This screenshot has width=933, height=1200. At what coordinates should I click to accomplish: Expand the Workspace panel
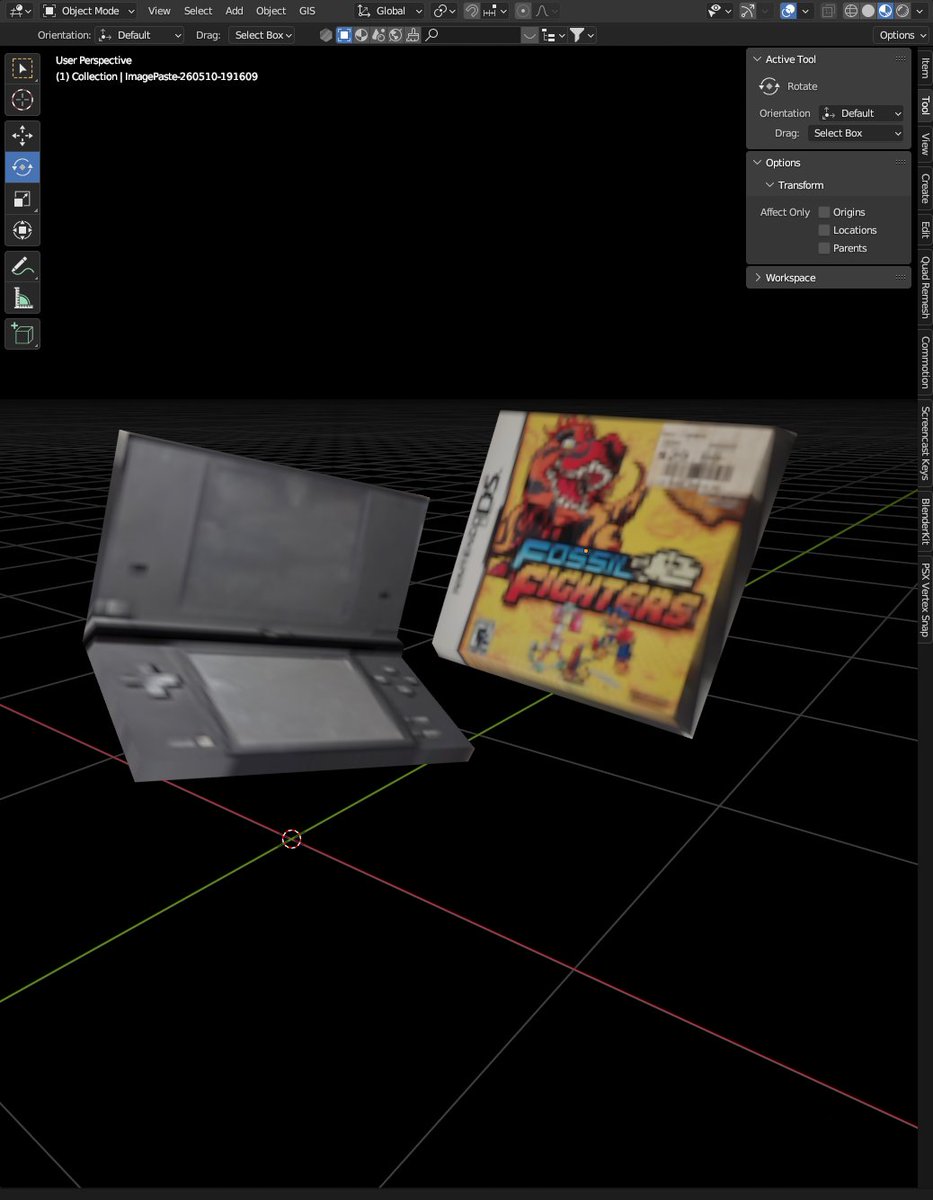[757, 277]
